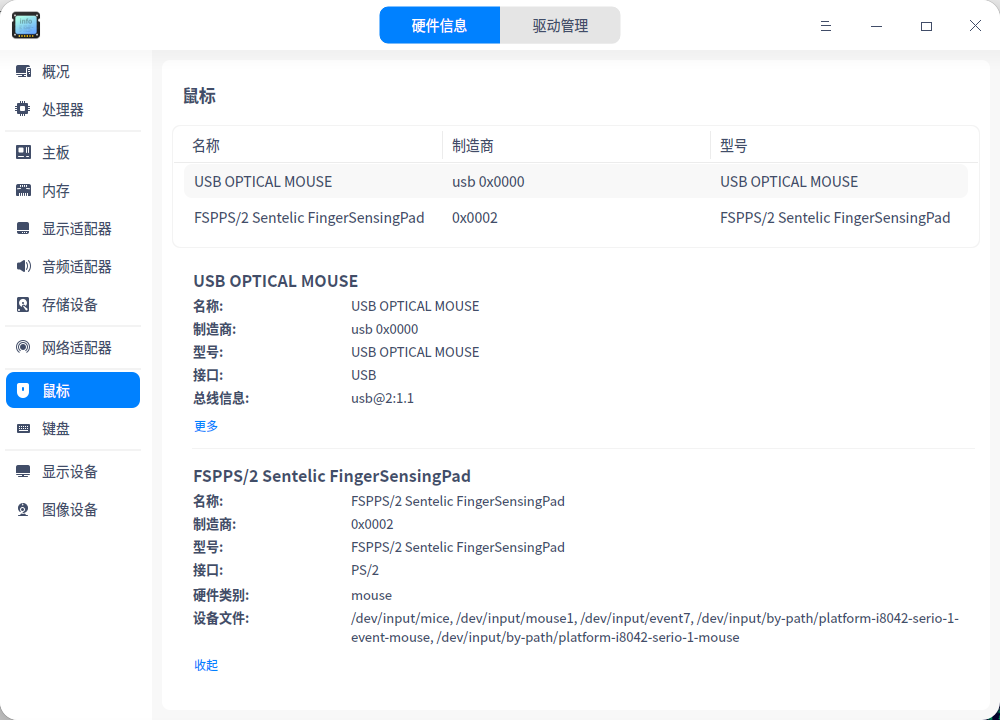
Task: Switch to the 驱动管理 tab
Action: tap(560, 24)
